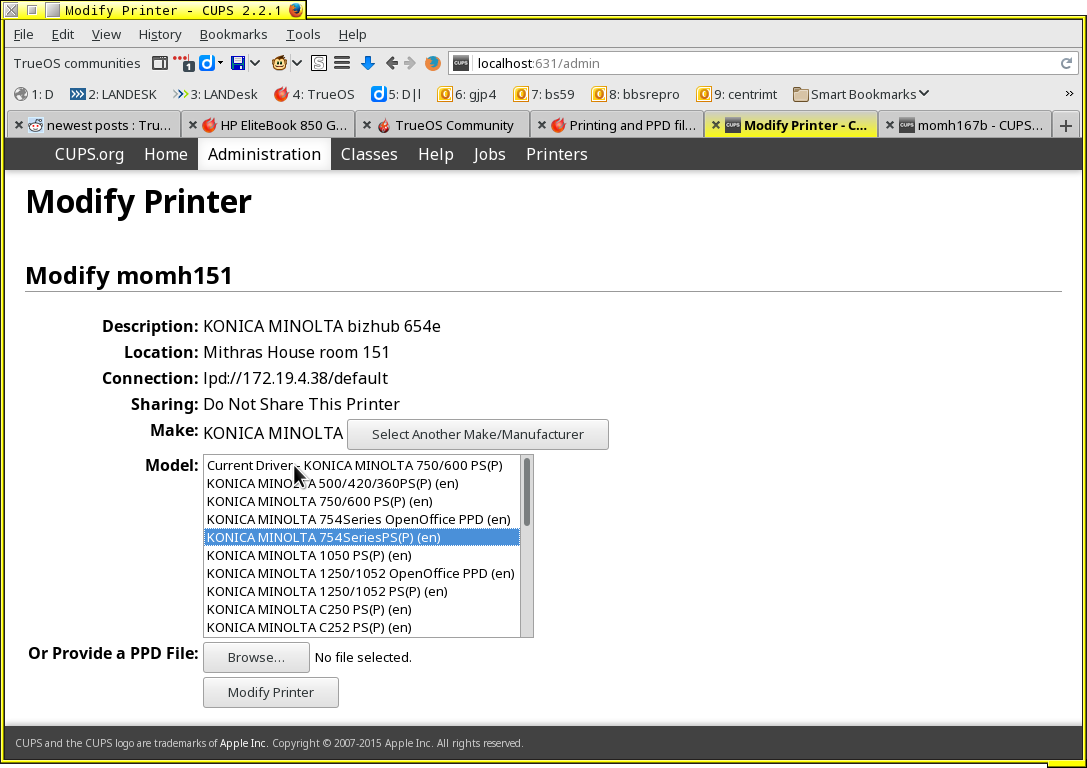The width and height of the screenshot is (1087, 768).
Task: Click the TrueOS communities toolbar label
Action: click(77, 63)
